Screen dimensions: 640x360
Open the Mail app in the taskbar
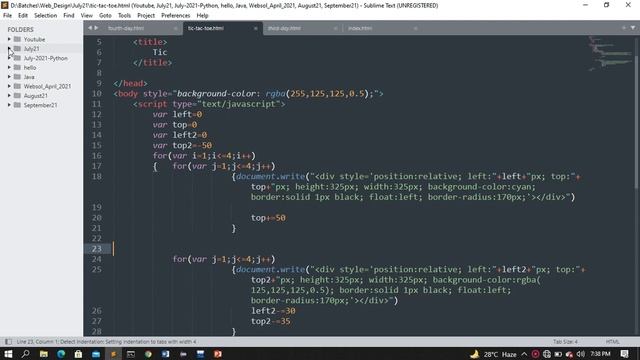point(96,354)
